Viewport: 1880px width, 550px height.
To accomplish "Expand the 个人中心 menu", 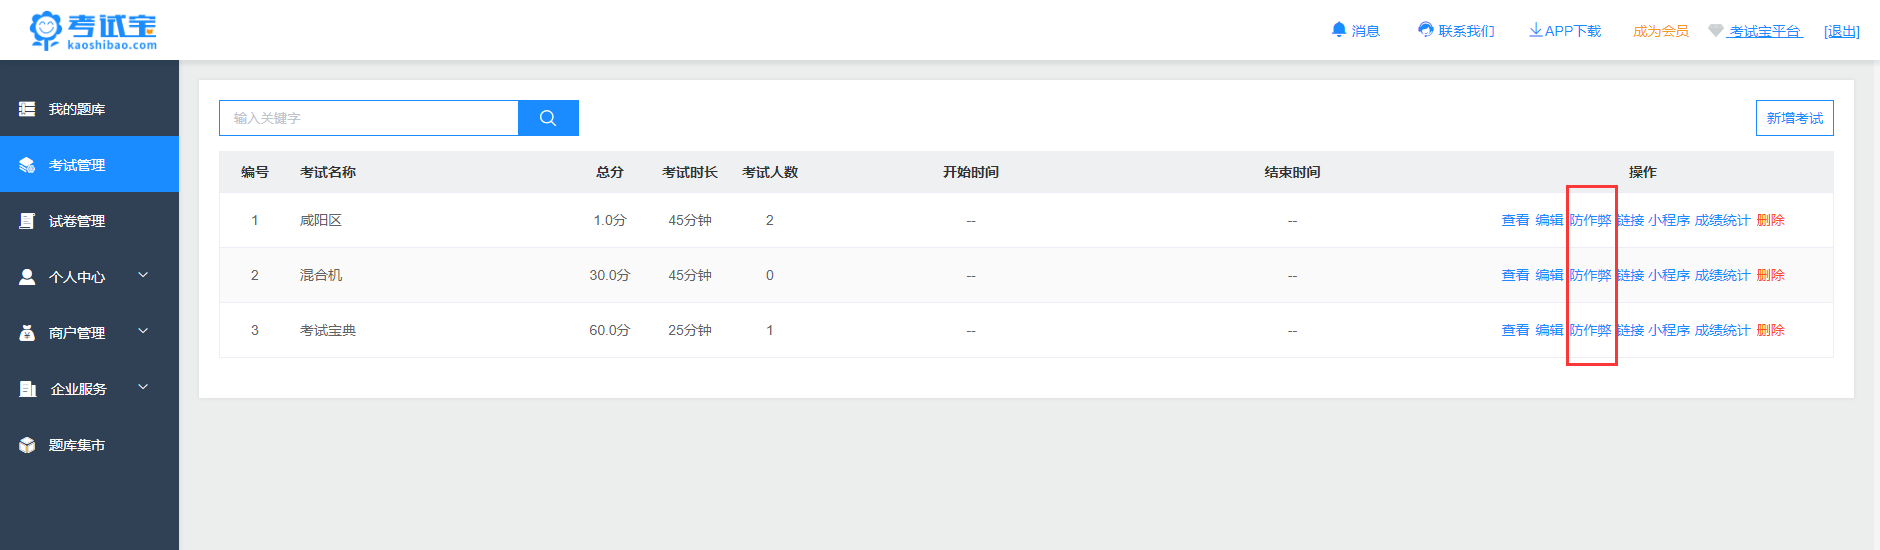I will [143, 275].
